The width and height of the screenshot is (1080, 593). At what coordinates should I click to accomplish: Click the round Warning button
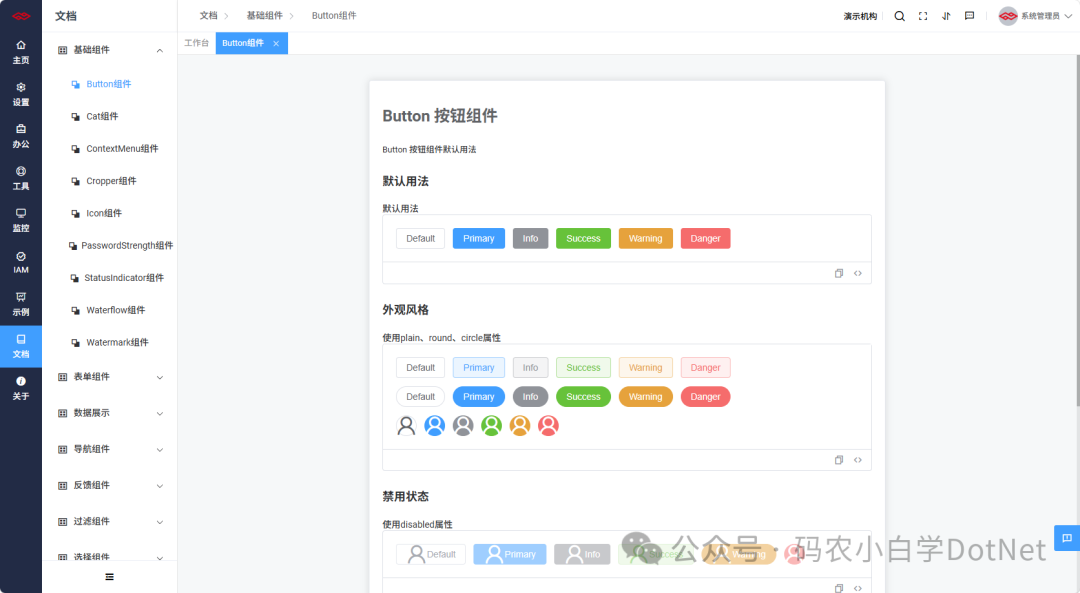[x=645, y=397]
